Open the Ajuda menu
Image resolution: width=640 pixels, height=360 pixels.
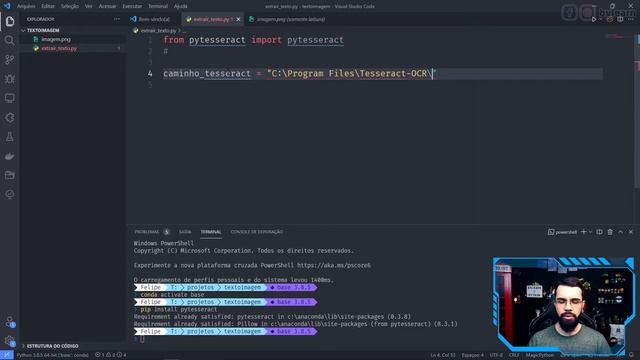point(180,6)
